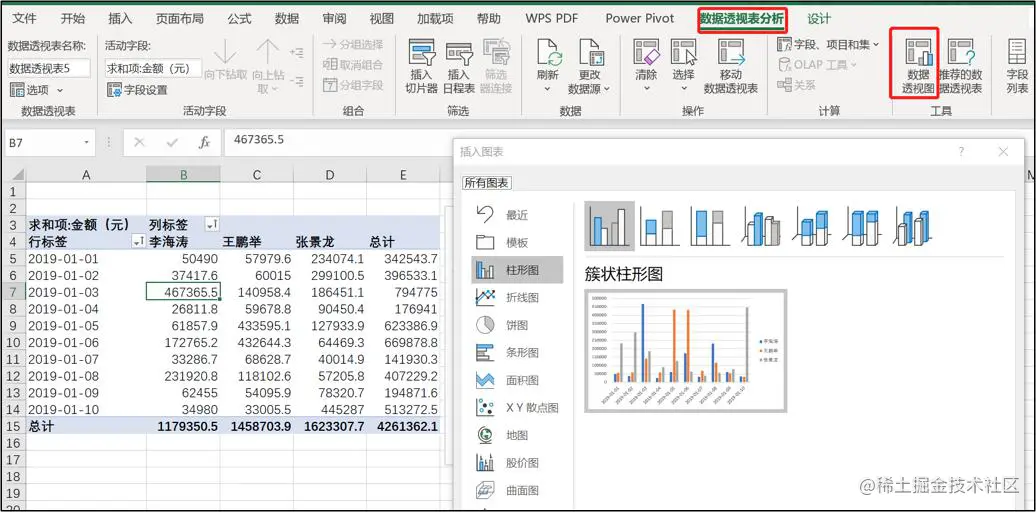Expand the Clear (清除) dropdown arrow
This screenshot has height=512, width=1036.
pyautogui.click(x=646, y=88)
